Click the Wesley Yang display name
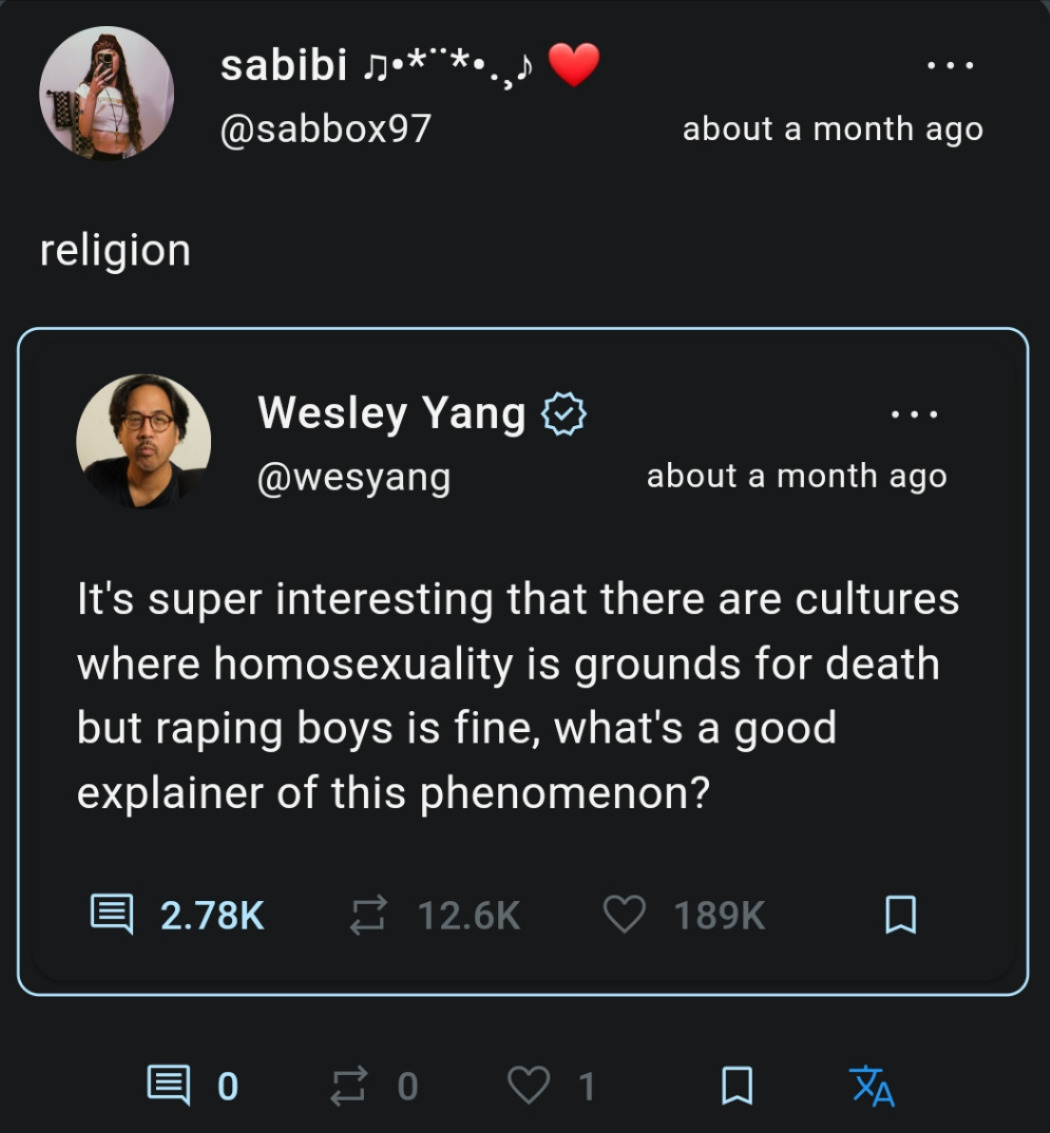Screen dimensions: 1050x1133 [391, 413]
